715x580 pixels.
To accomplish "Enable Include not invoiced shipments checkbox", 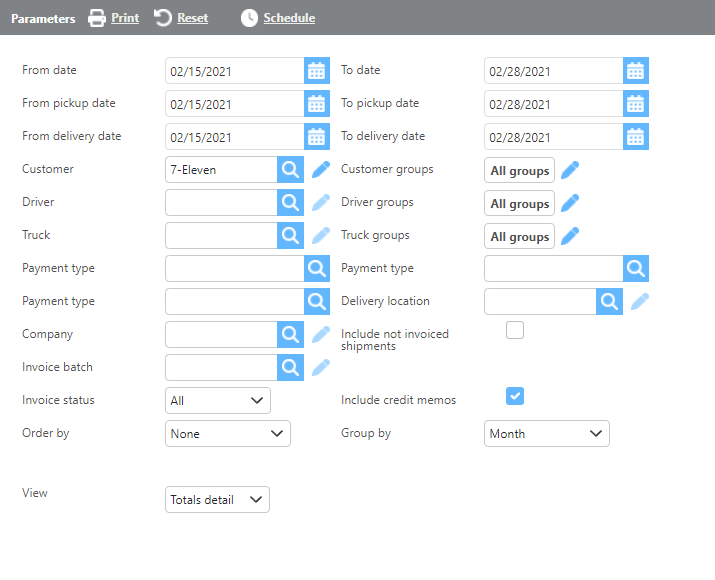I will 515,331.
